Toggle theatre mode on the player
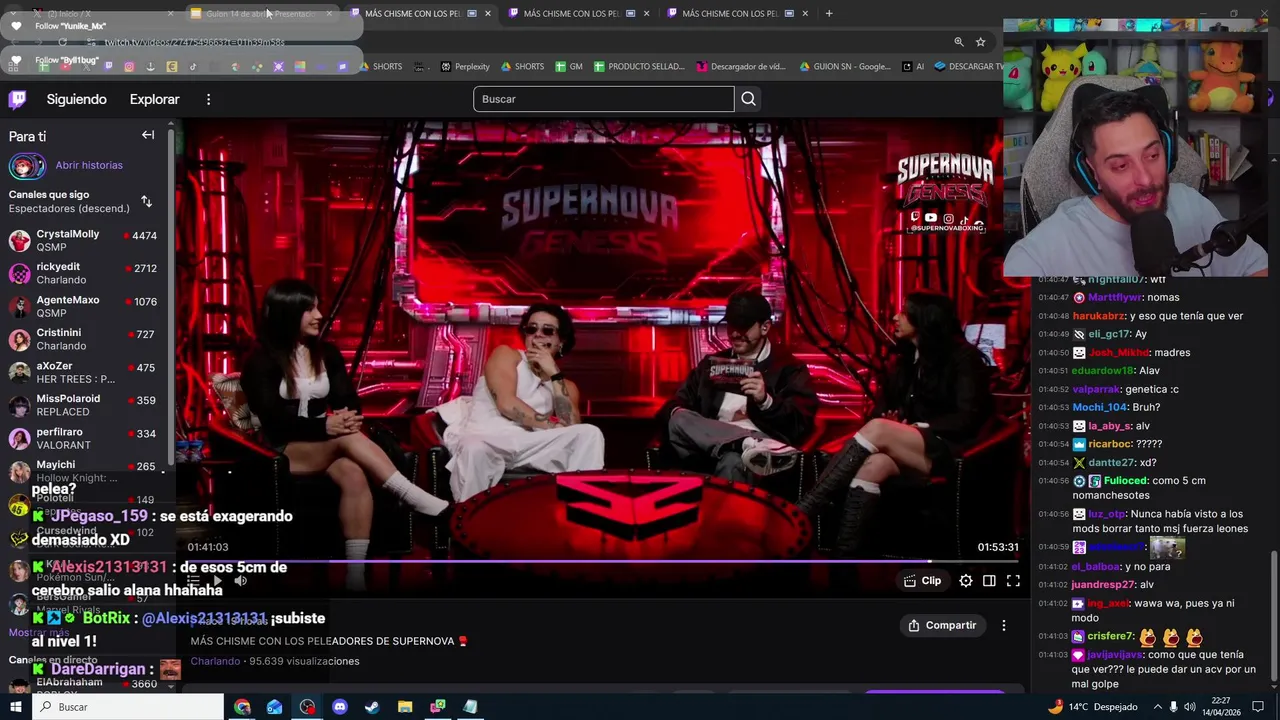Screen dimensions: 1280x720 [989, 581]
